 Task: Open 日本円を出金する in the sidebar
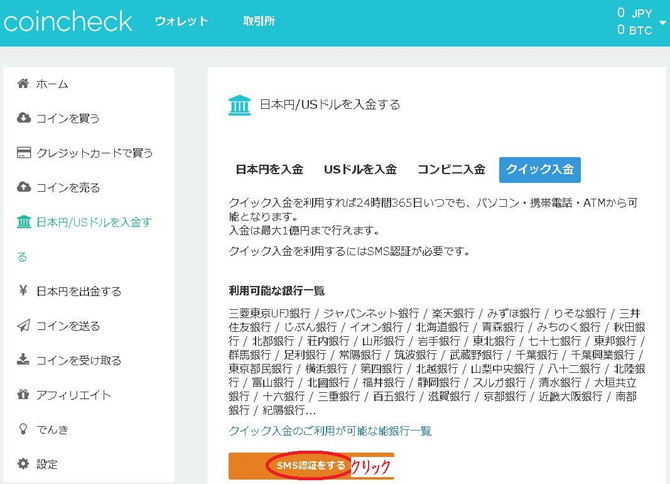pyautogui.click(x=79, y=291)
